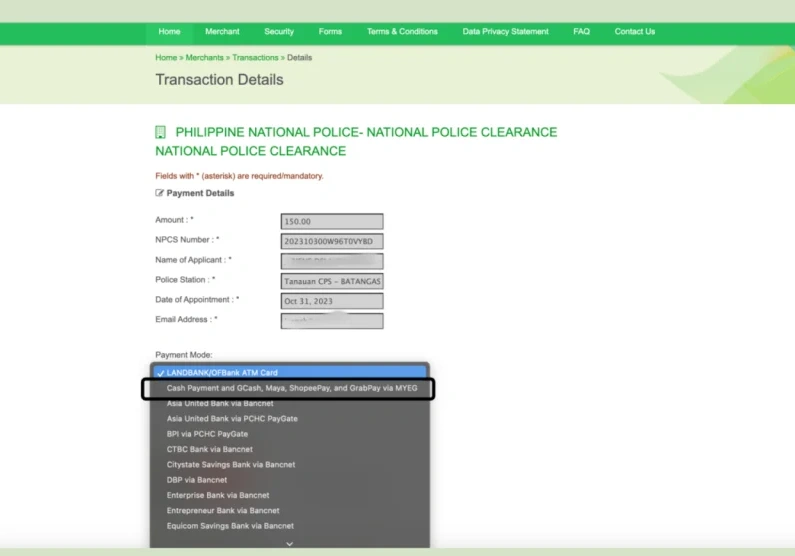Open the Merchant menu item
795x556 pixels.
pos(222,31)
